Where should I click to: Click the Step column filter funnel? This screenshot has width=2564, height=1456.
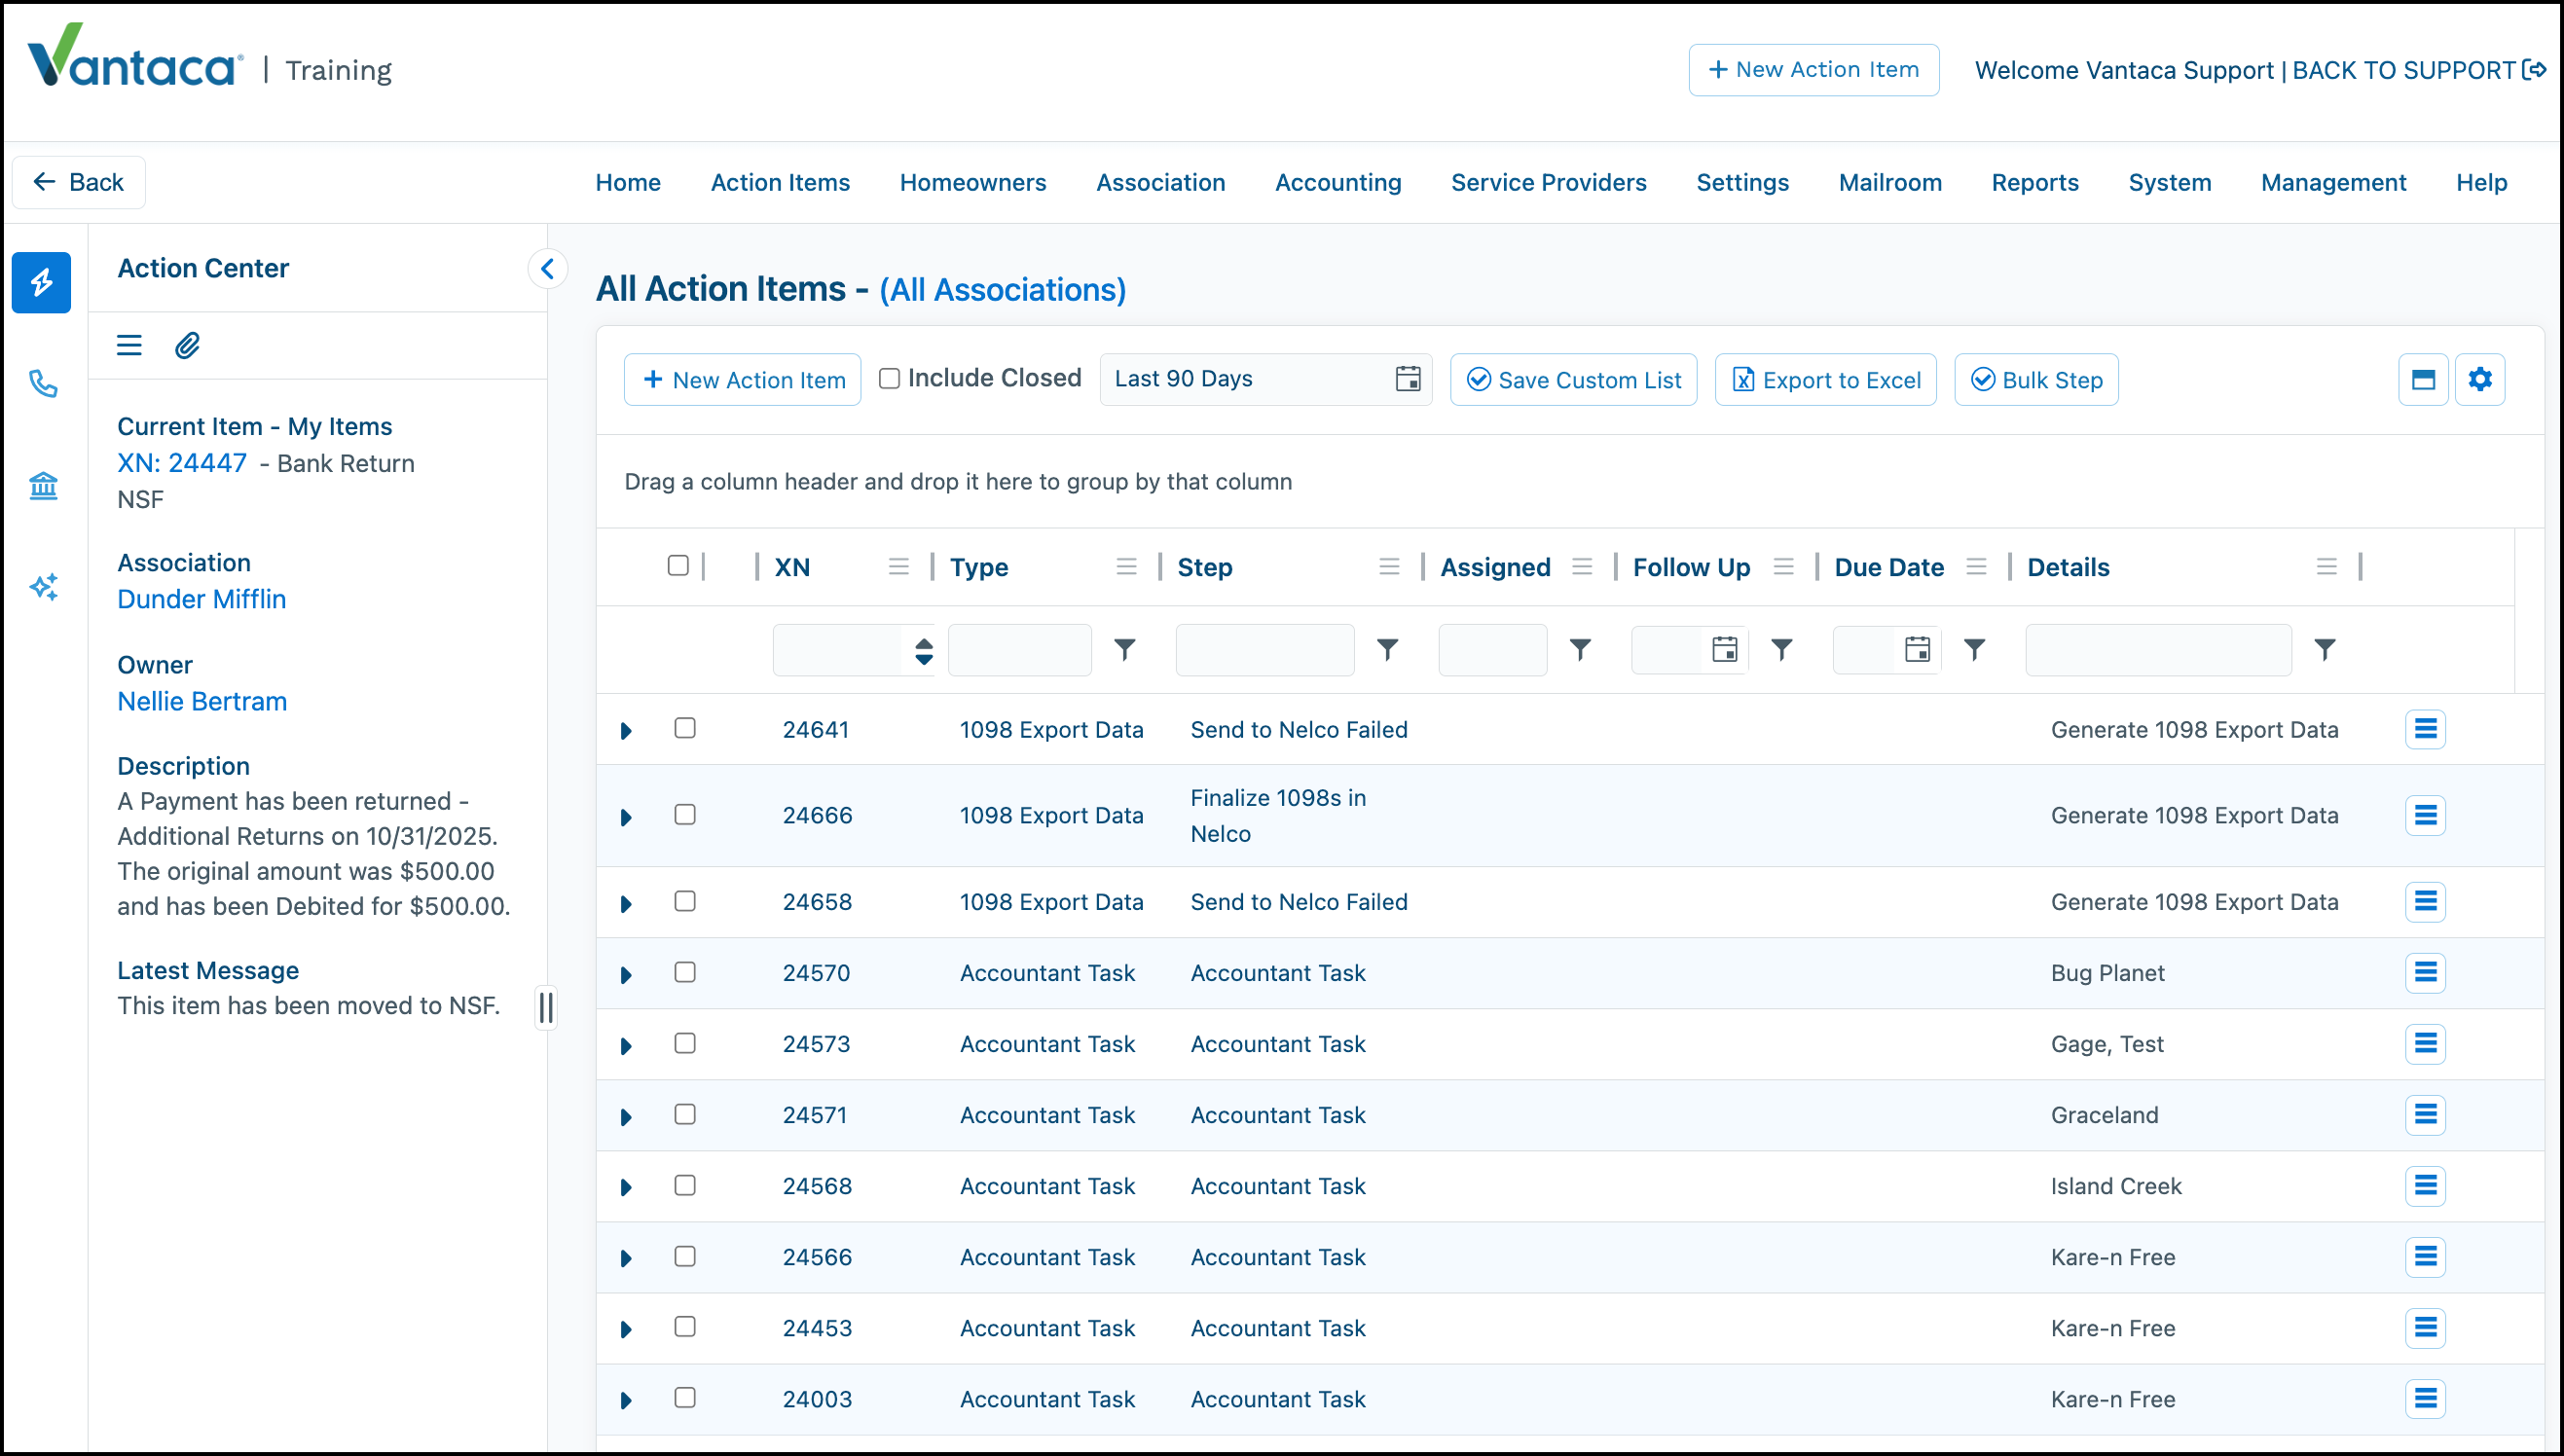click(x=1388, y=650)
